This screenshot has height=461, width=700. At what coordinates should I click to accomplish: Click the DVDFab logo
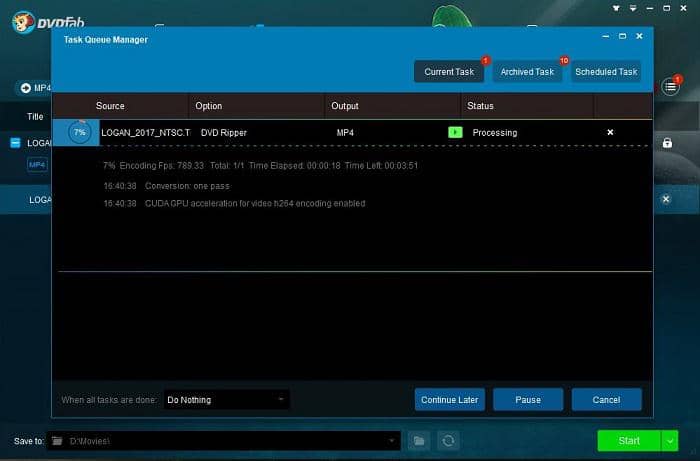pos(48,21)
